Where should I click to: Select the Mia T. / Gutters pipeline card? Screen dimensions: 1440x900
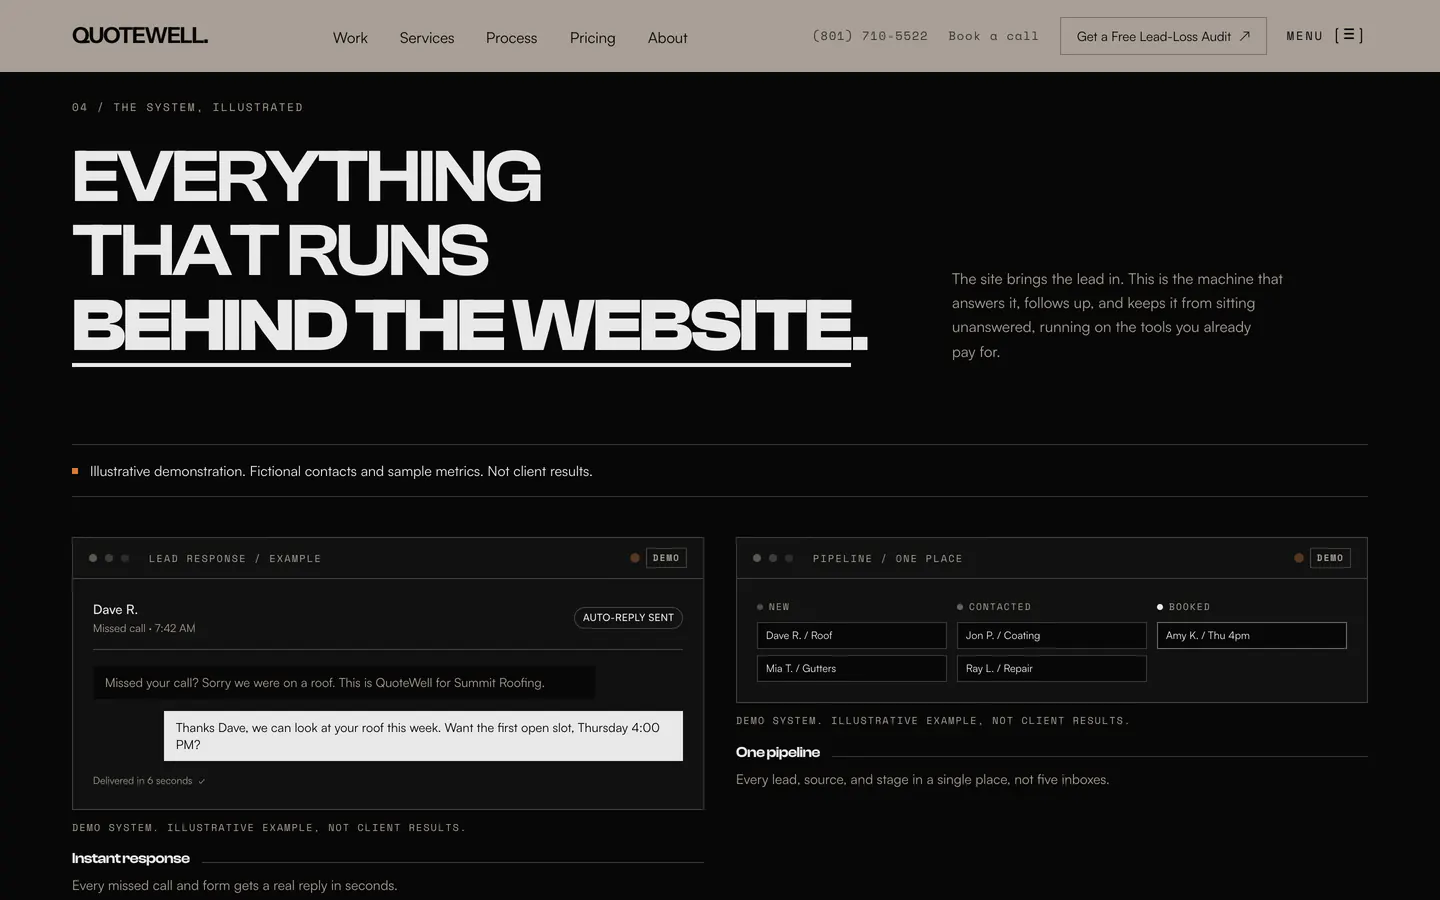pos(852,669)
